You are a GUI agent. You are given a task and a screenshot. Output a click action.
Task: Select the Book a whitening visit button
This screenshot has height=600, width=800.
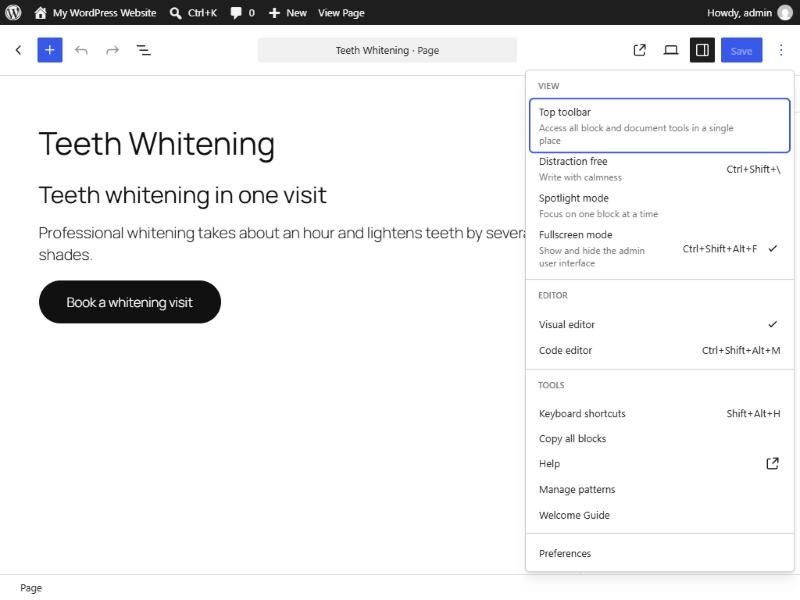[130, 302]
